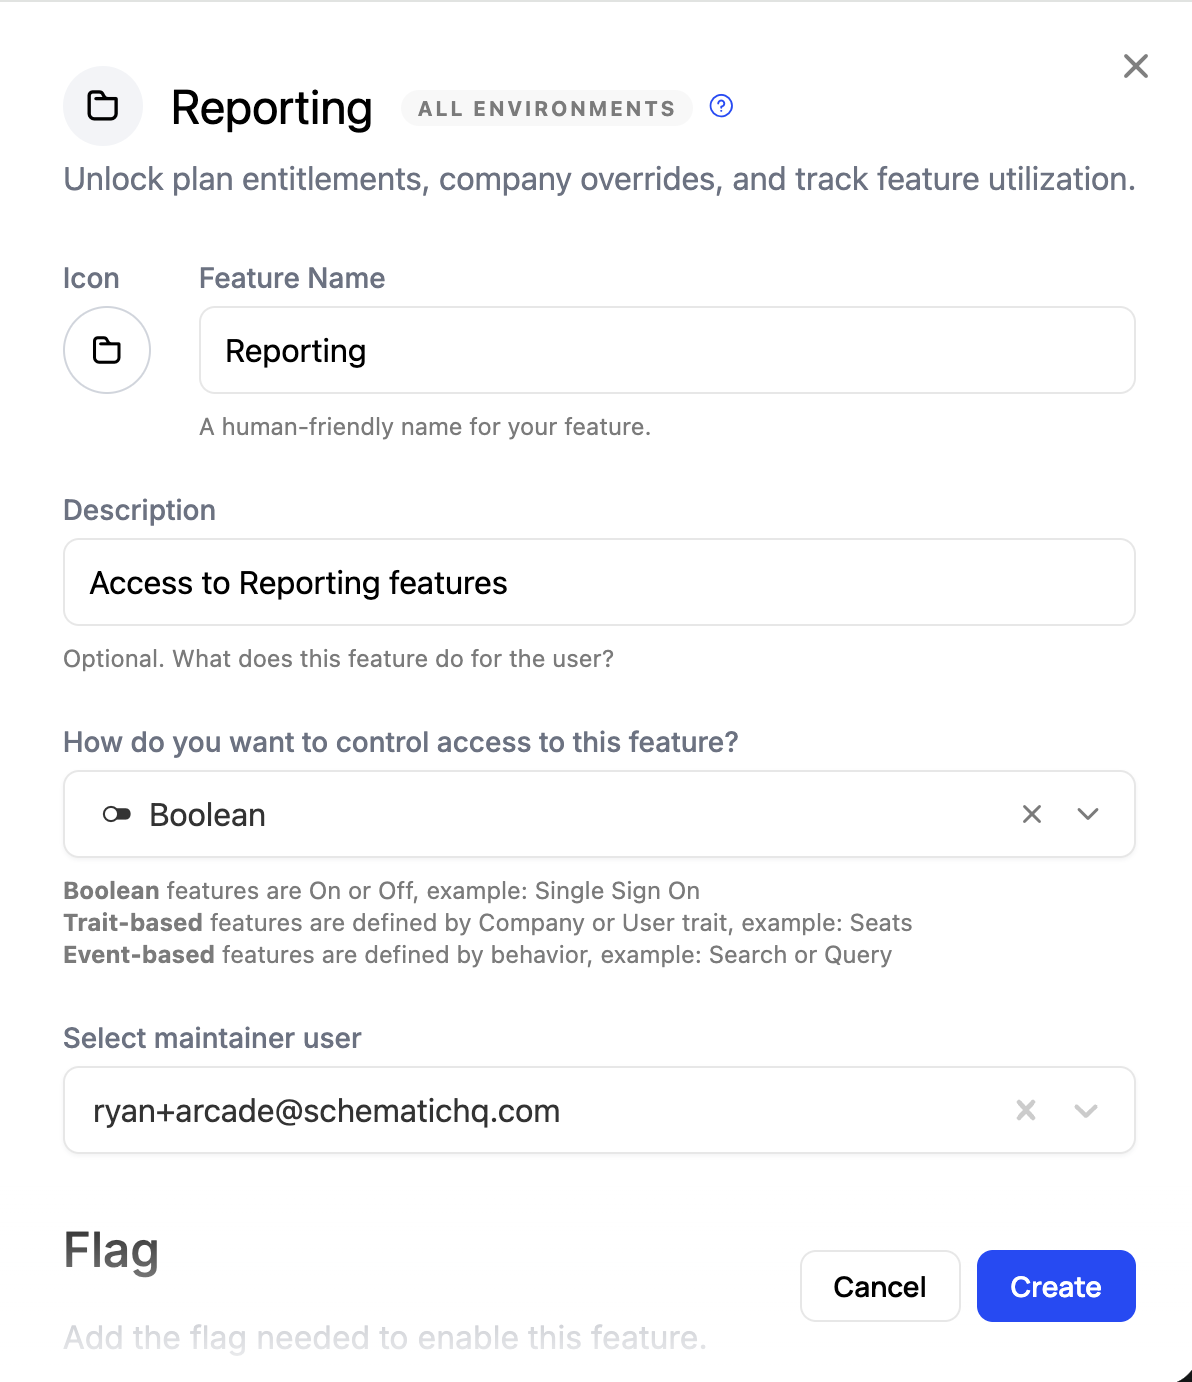Focus the Description text field
This screenshot has width=1192, height=1382.
click(x=598, y=582)
